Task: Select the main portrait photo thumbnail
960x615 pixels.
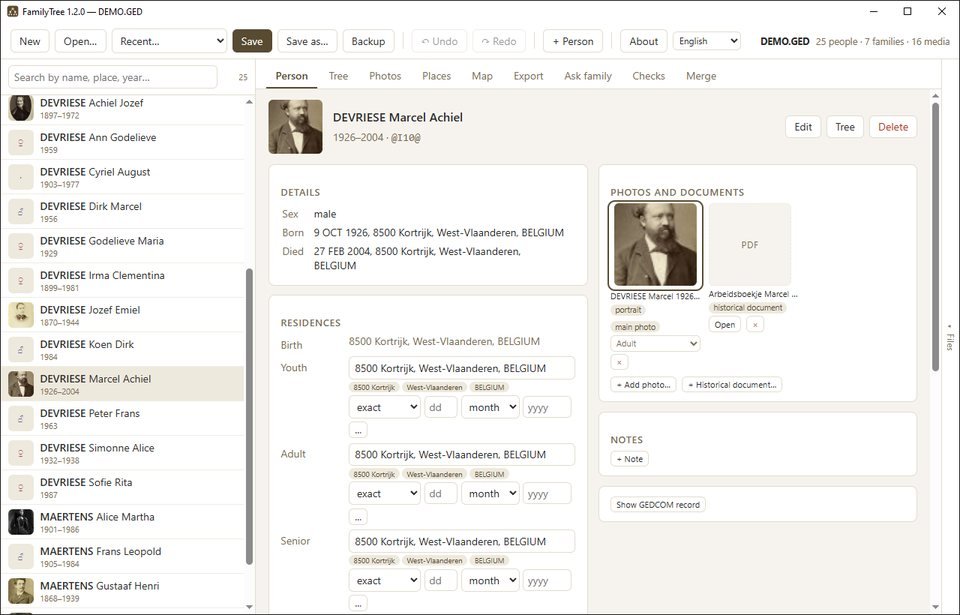Action: (x=655, y=245)
